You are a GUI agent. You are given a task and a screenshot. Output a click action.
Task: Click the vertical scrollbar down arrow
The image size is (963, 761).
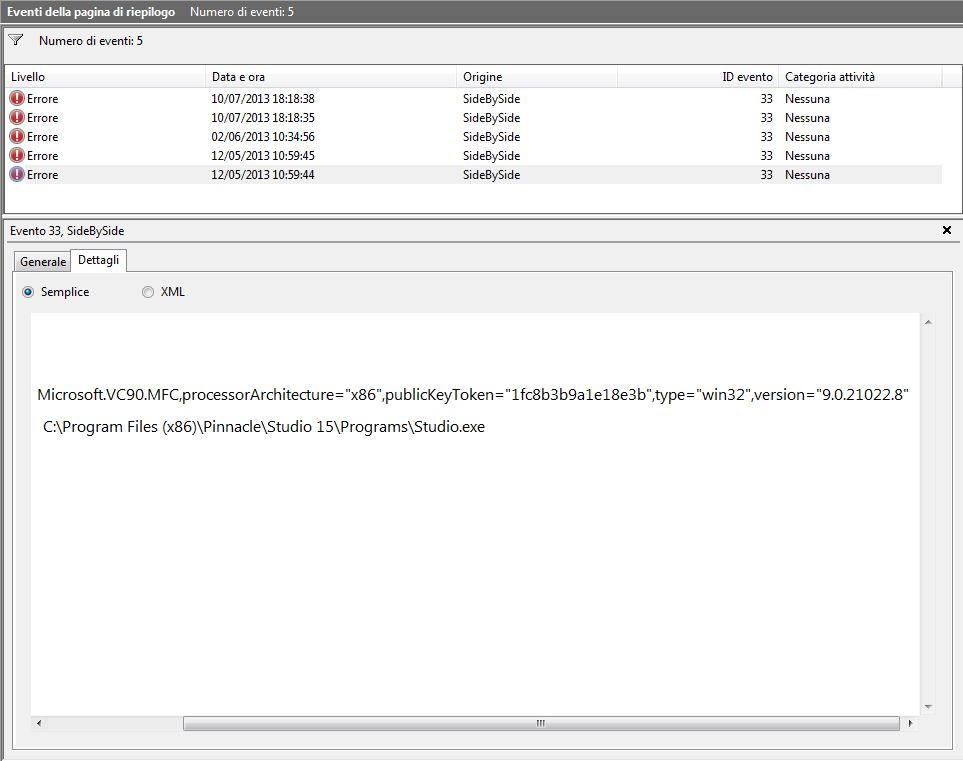point(928,707)
